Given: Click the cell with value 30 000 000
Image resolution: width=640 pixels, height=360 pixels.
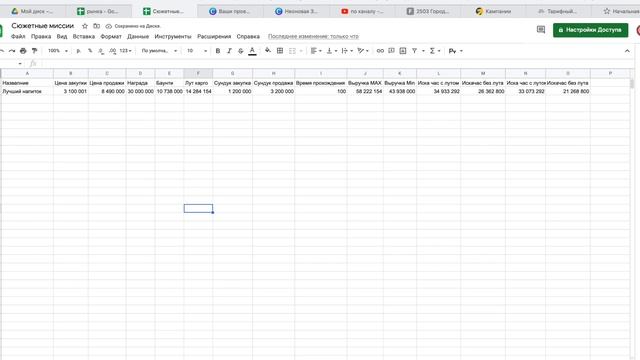Looking at the screenshot, I should (140, 91).
